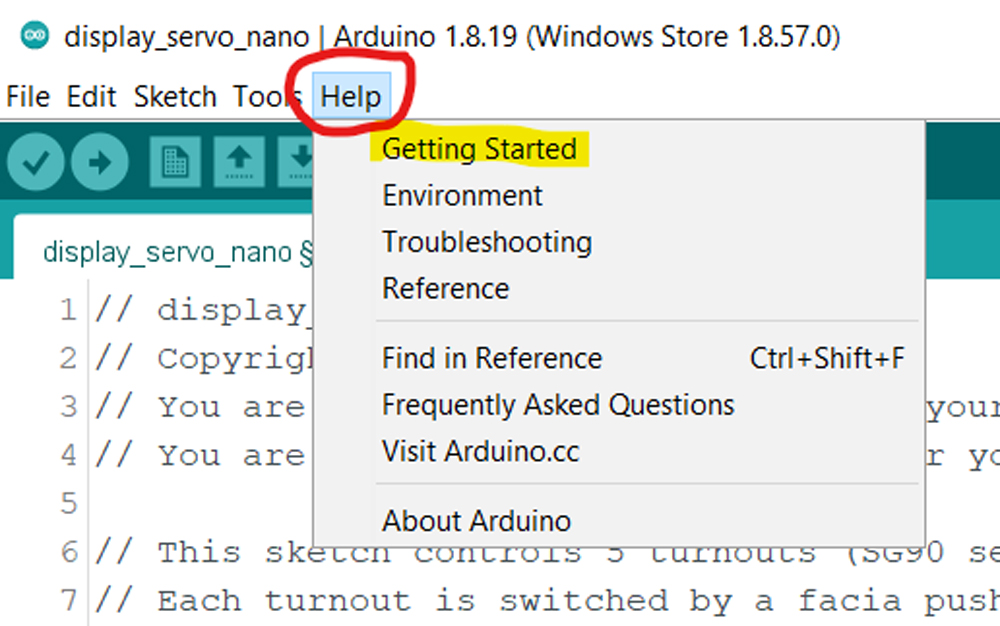Click line number 2 in editor gutter

[68, 358]
